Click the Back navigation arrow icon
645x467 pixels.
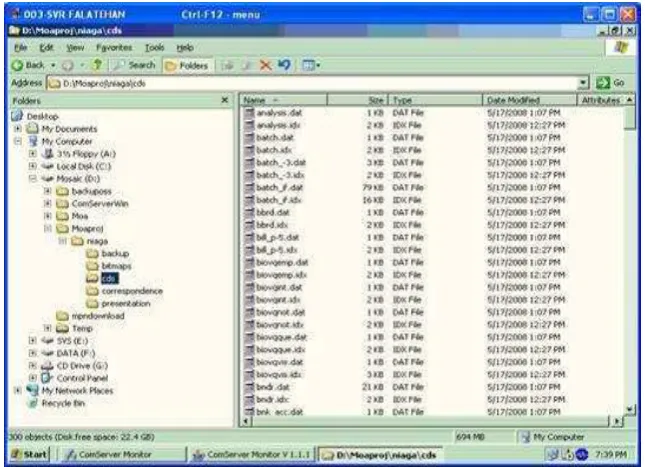pos(17,65)
